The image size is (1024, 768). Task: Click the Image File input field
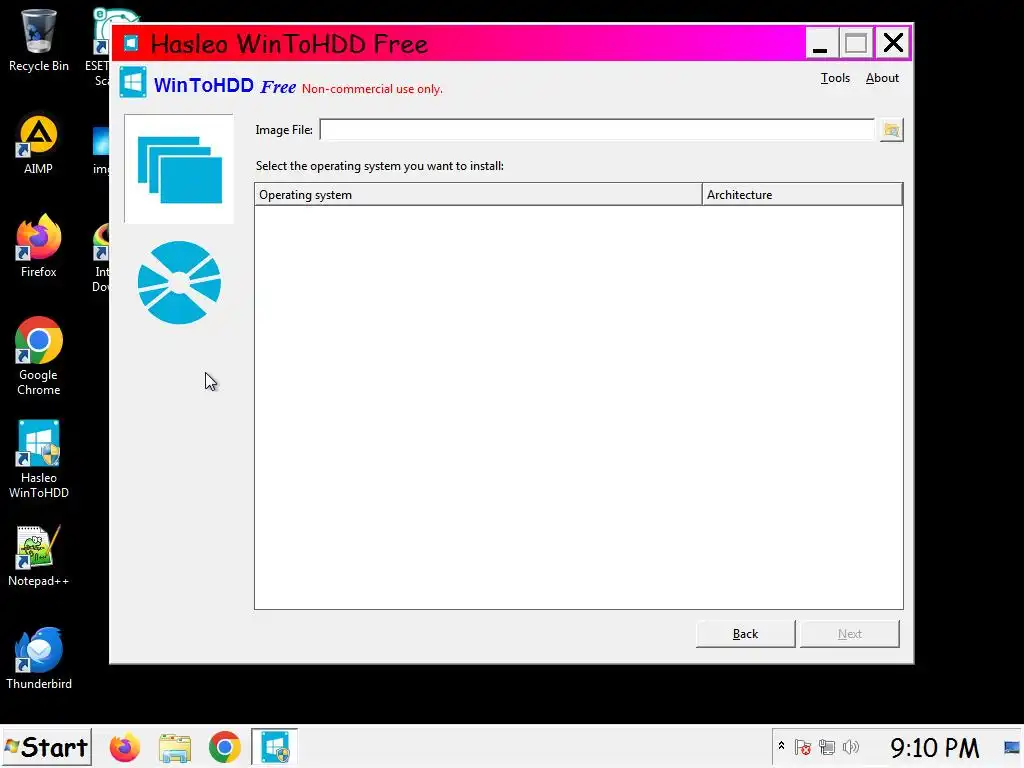[597, 130]
